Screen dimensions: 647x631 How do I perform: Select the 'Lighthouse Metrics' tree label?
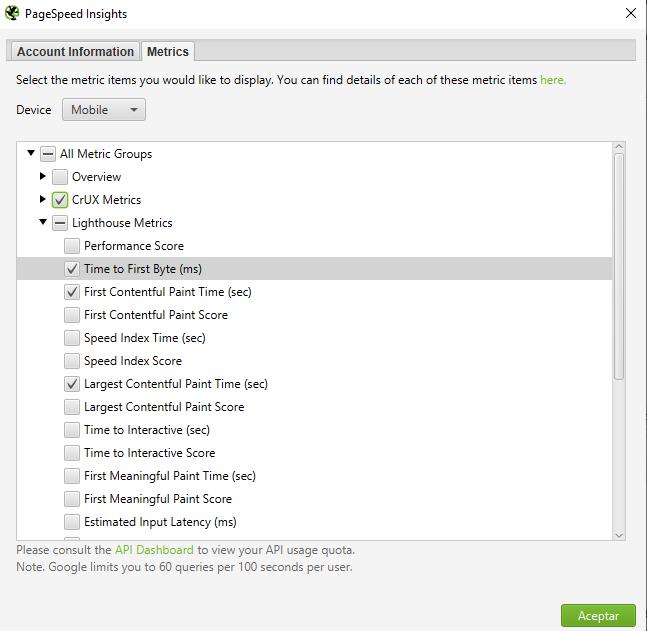click(122, 223)
